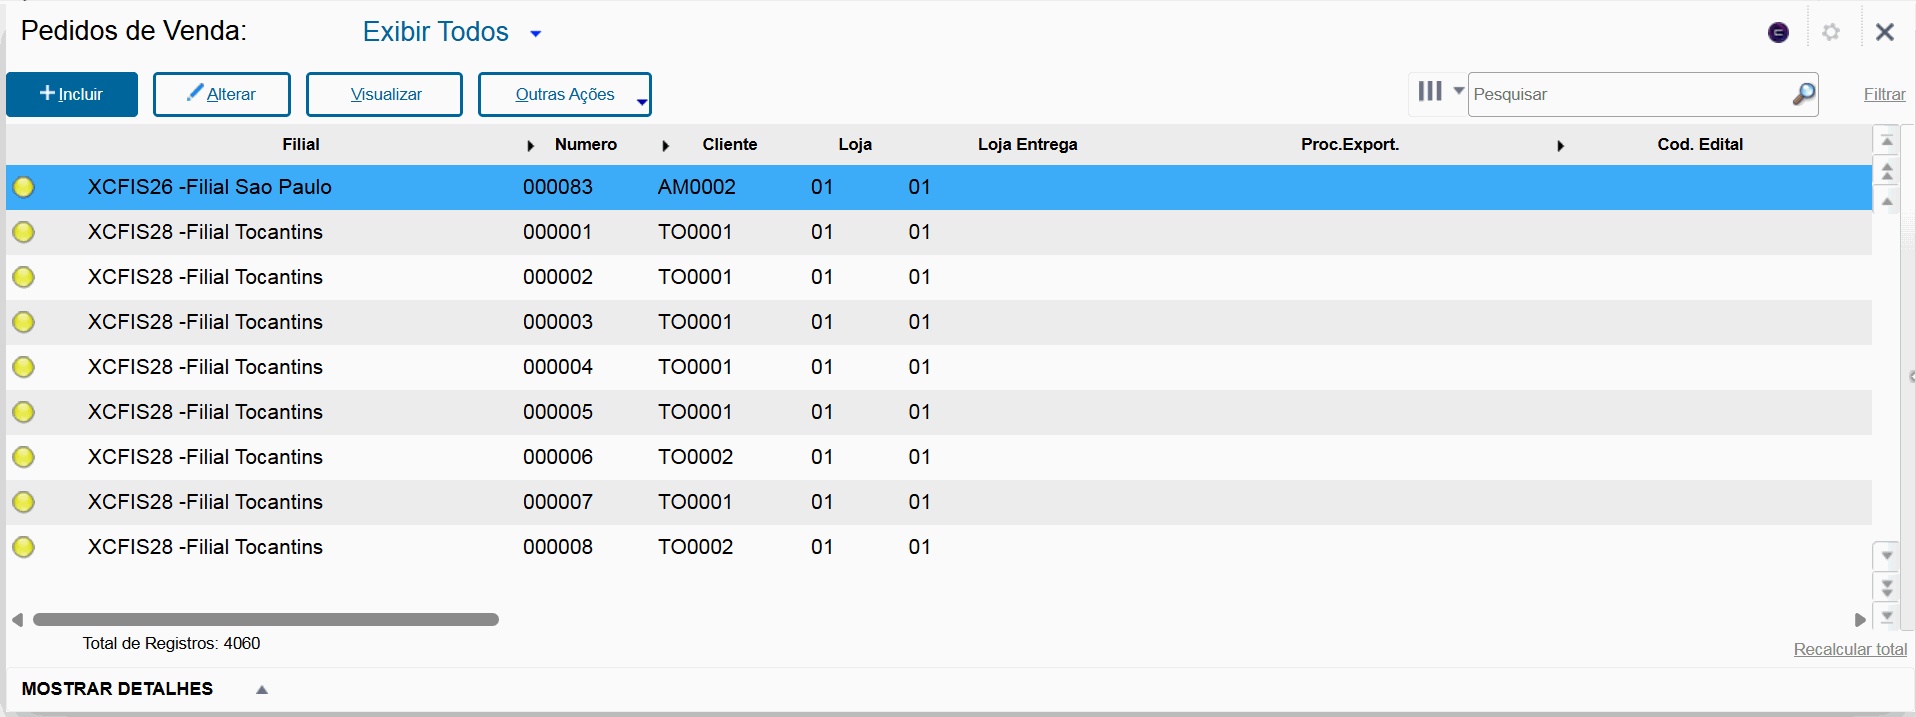Jump to last record scroll button

click(x=1887, y=616)
